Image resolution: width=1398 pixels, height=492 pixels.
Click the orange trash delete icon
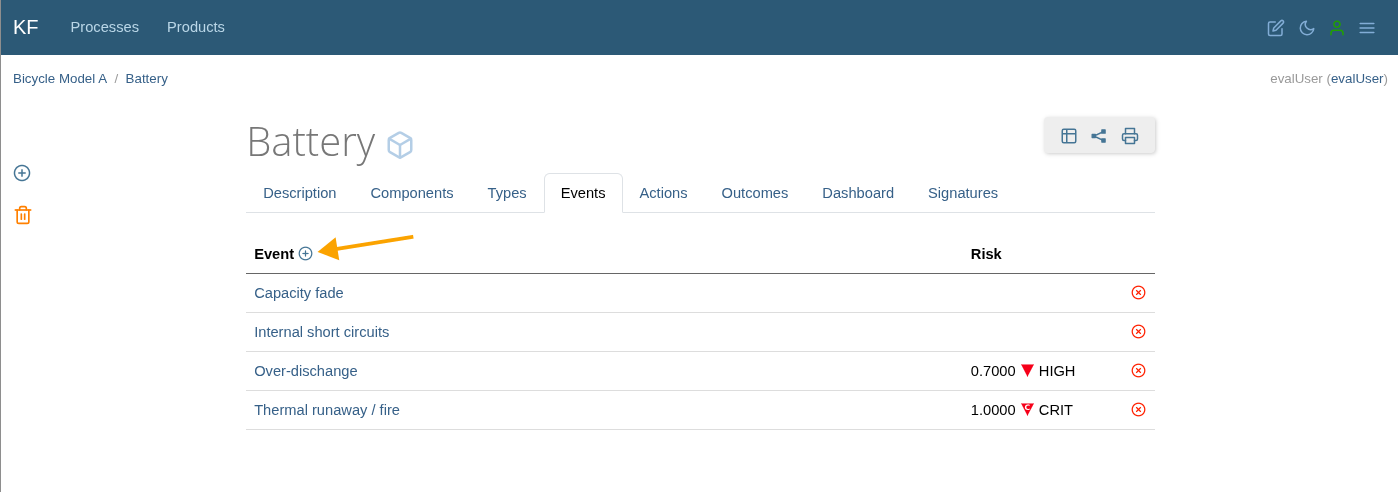pos(22,215)
